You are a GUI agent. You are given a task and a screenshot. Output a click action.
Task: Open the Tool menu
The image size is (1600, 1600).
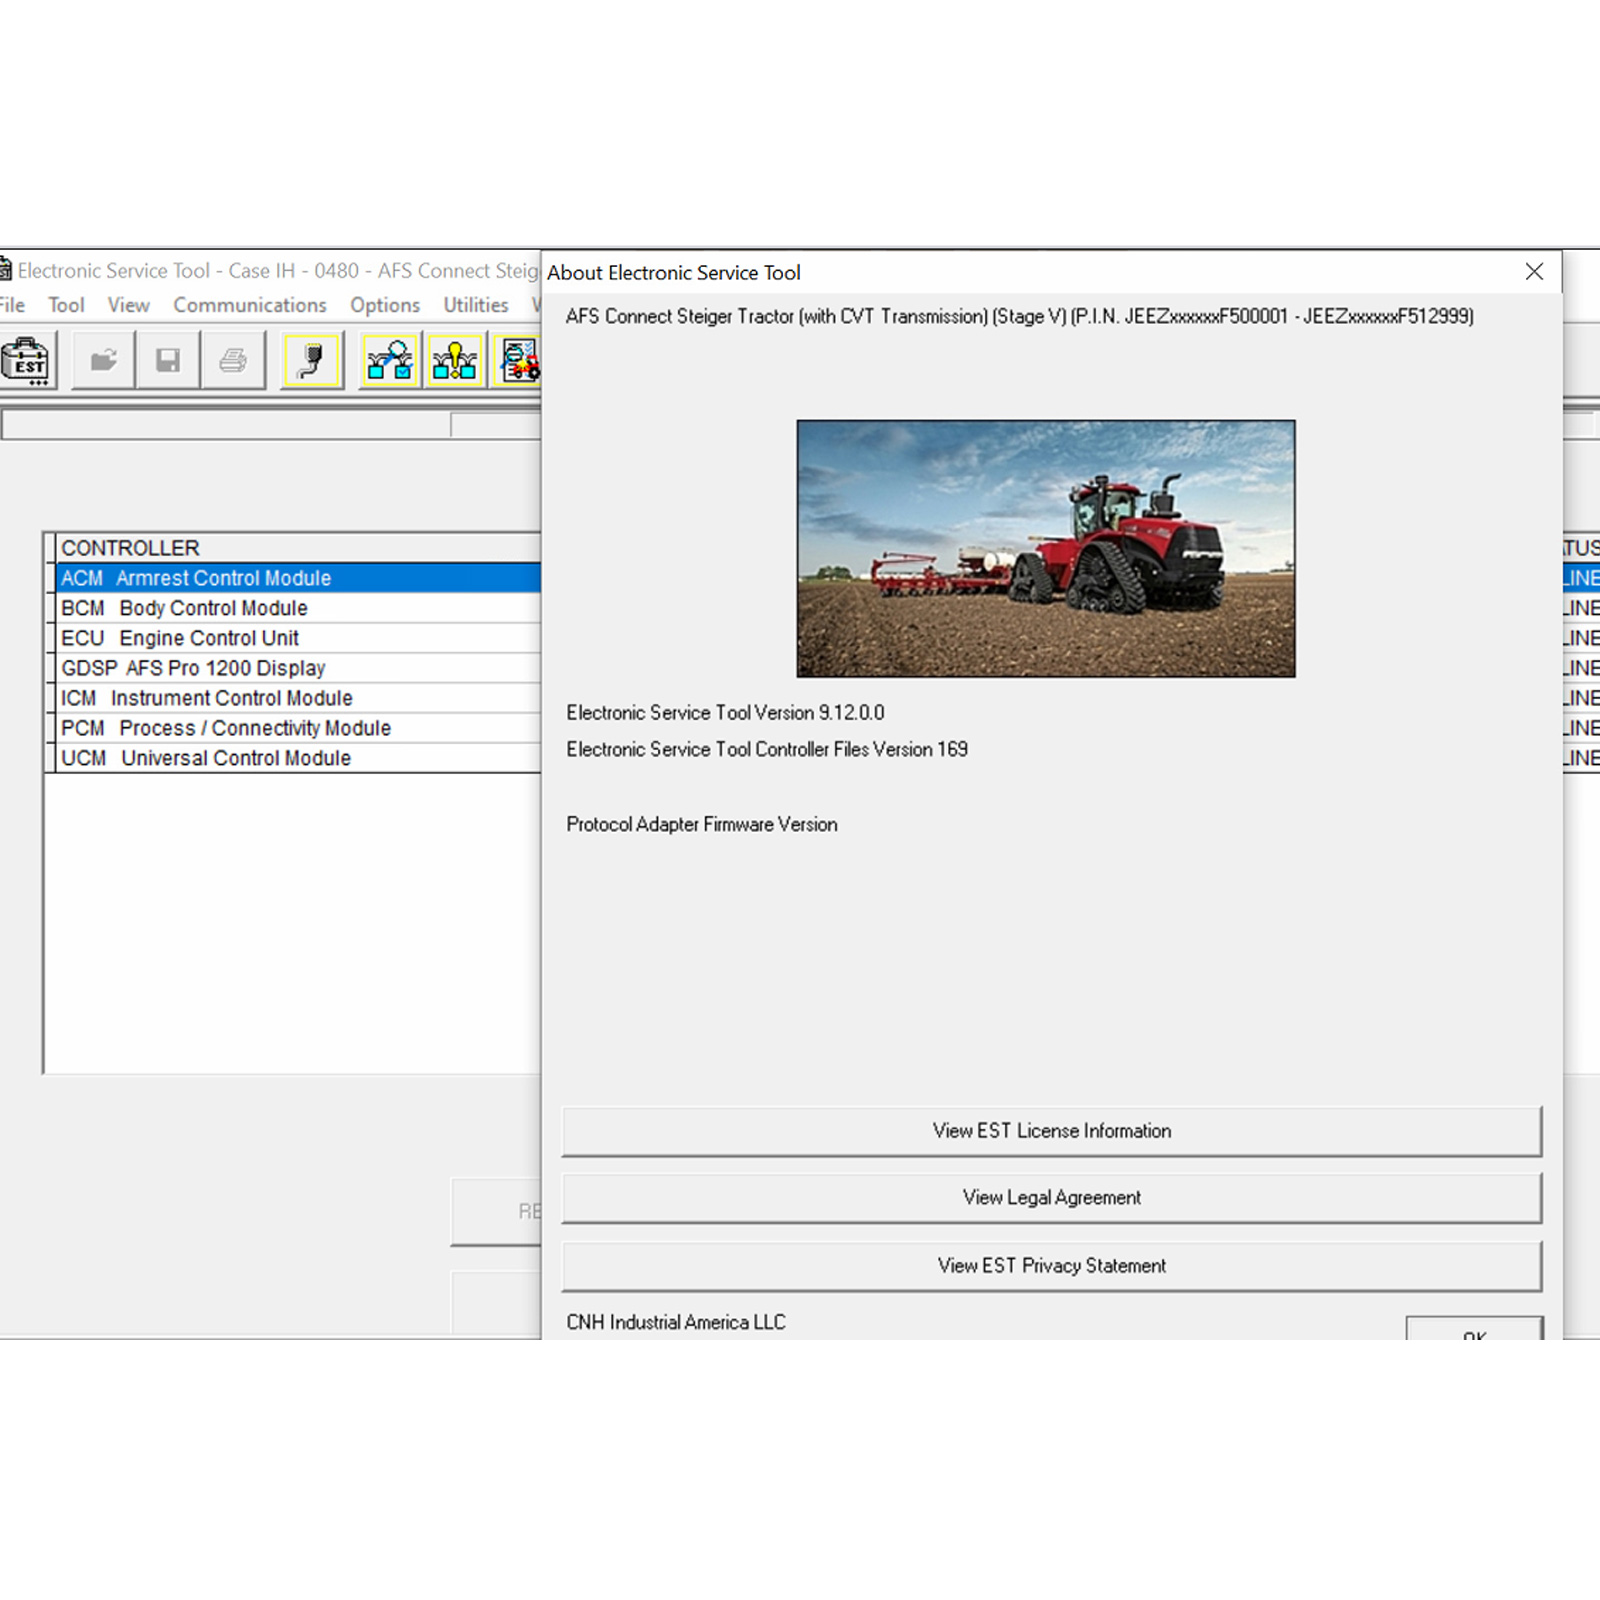(x=67, y=305)
